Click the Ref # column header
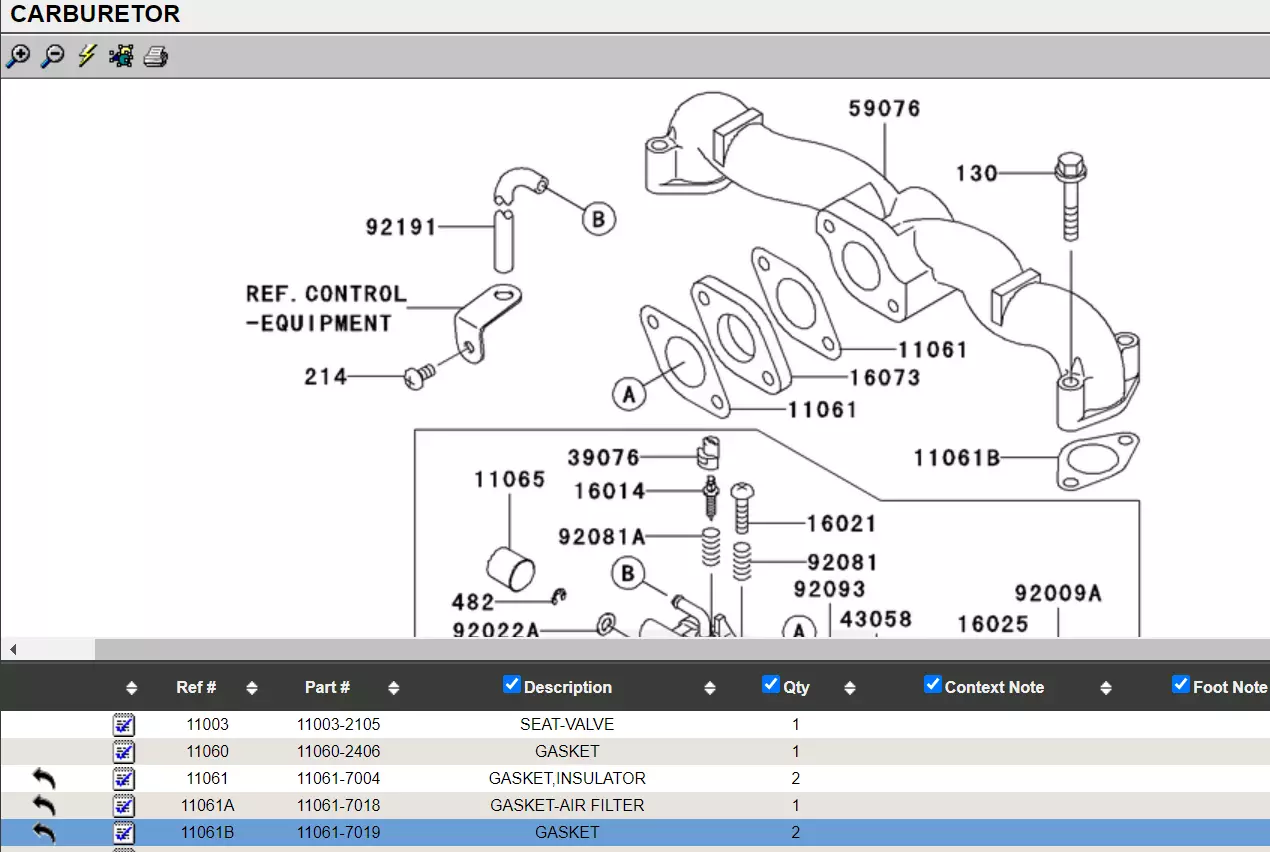 [196, 687]
